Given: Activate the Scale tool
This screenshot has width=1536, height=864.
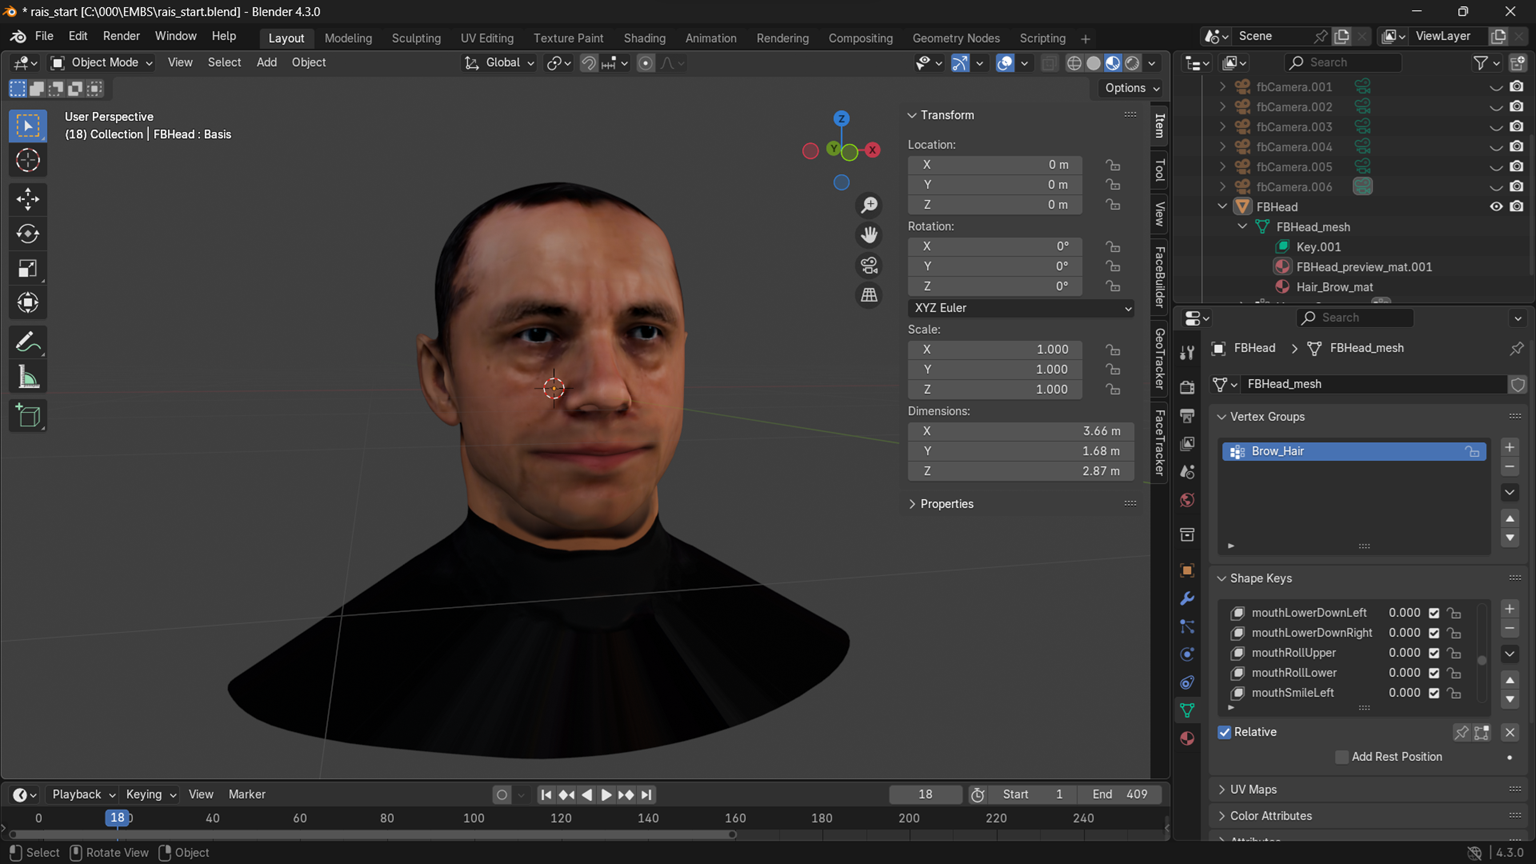Looking at the screenshot, I should [28, 268].
